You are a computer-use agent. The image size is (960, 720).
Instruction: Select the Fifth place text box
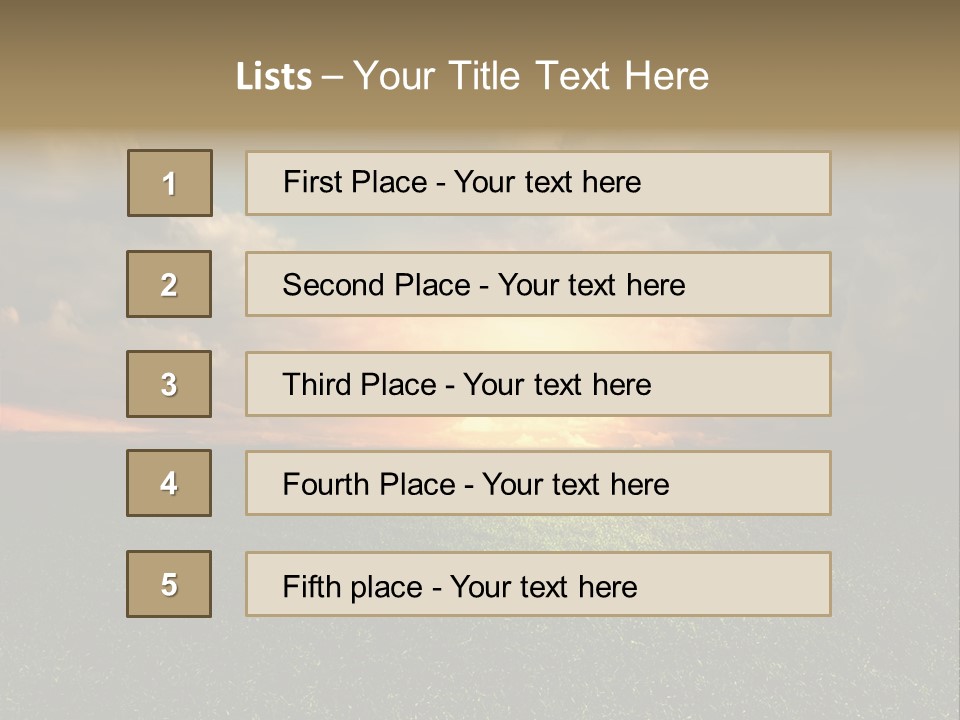pos(538,584)
